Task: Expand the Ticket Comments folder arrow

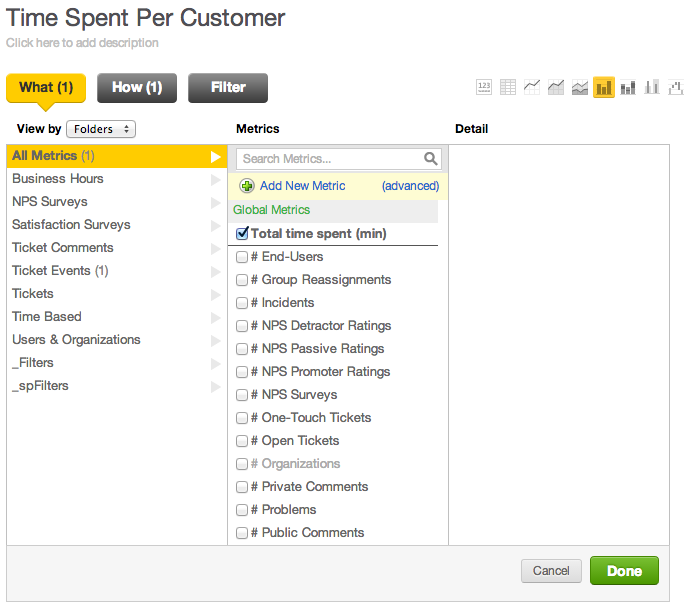Action: (x=215, y=249)
